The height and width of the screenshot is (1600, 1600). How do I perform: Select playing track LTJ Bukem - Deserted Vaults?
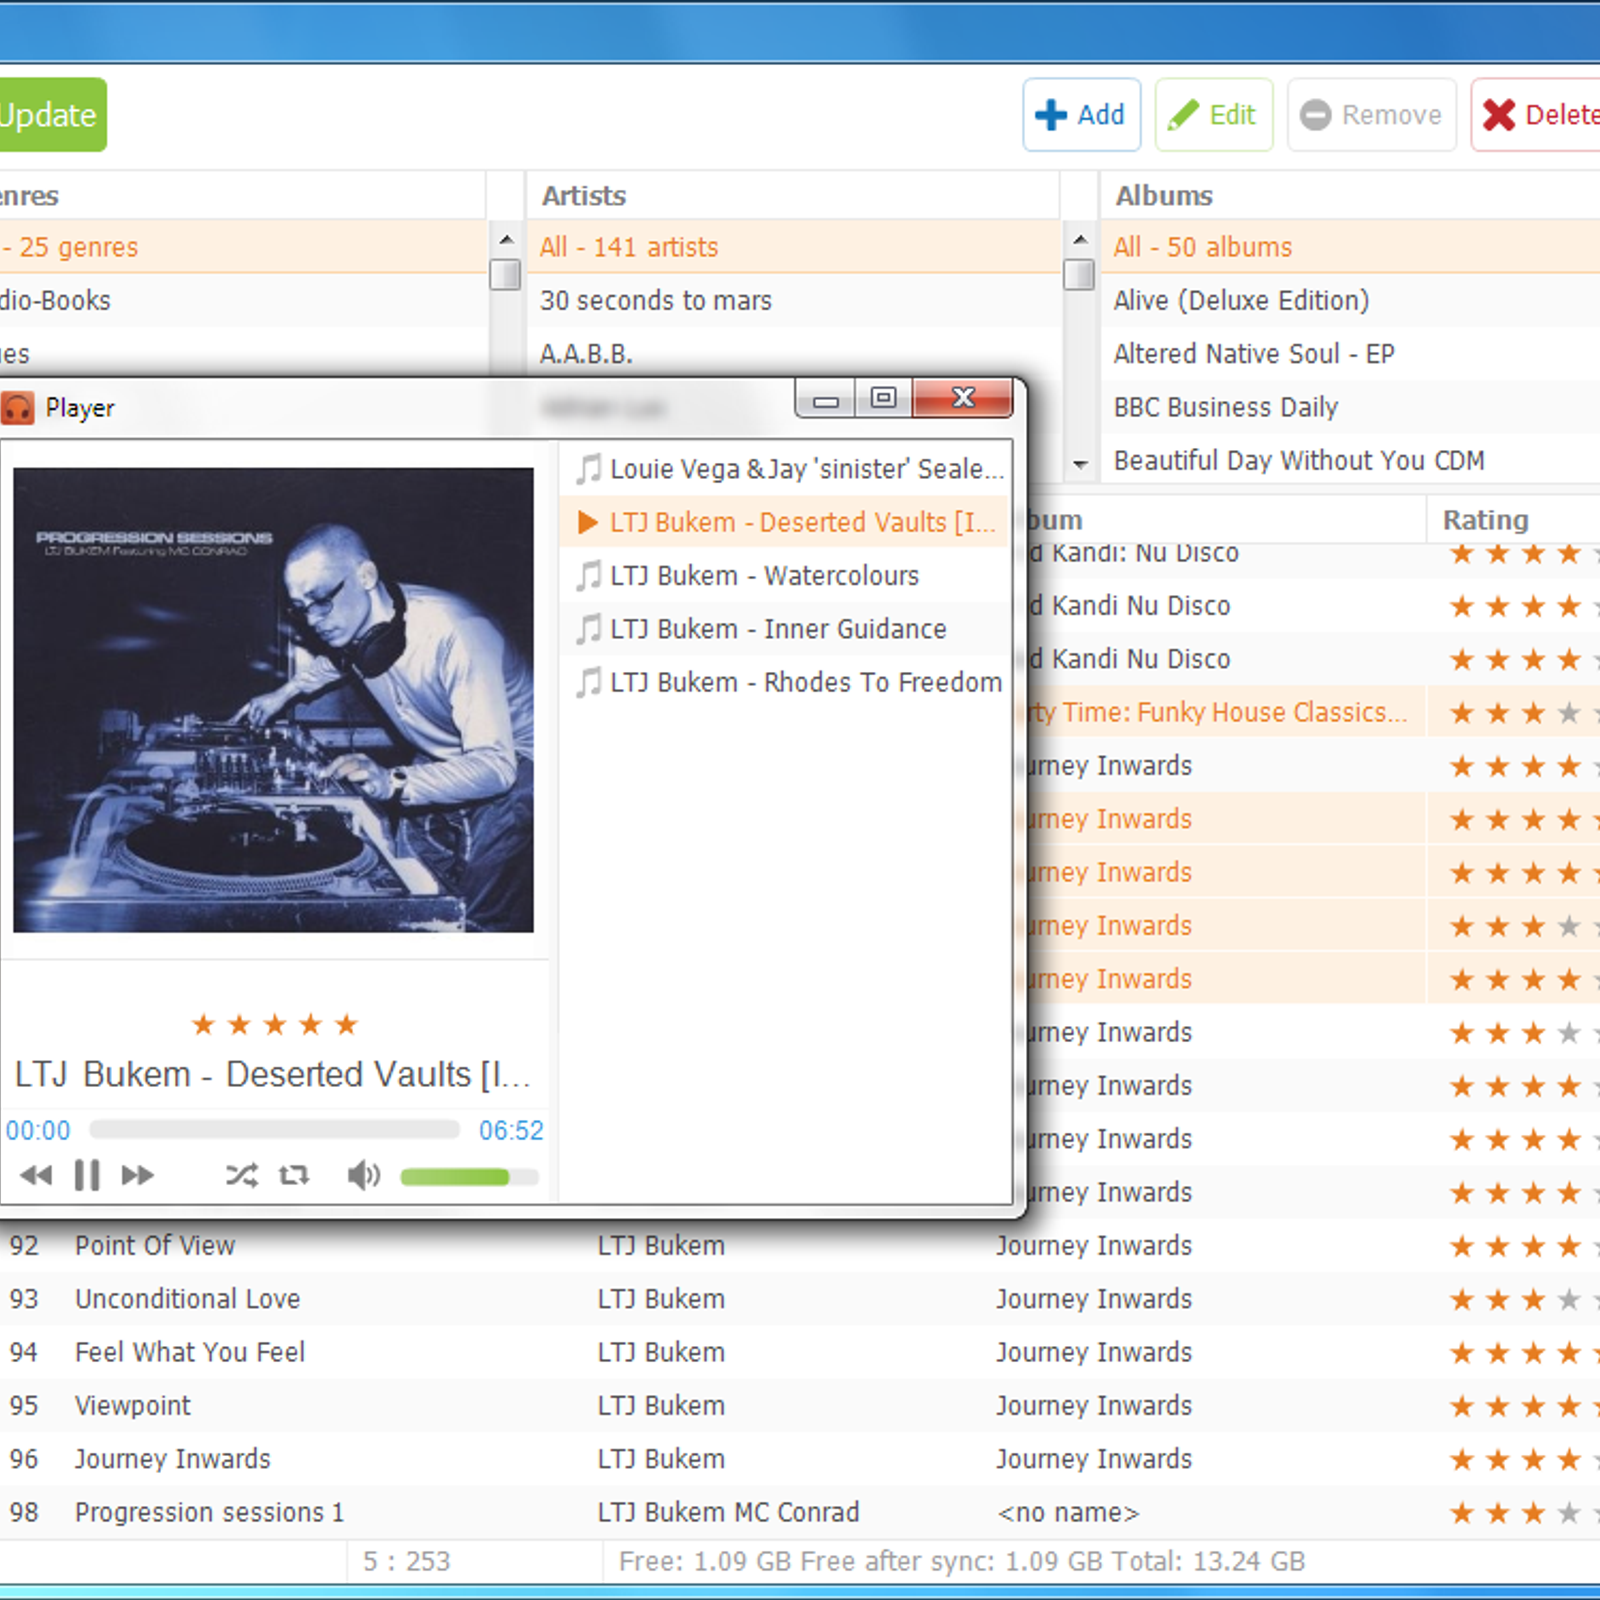pyautogui.click(x=786, y=522)
